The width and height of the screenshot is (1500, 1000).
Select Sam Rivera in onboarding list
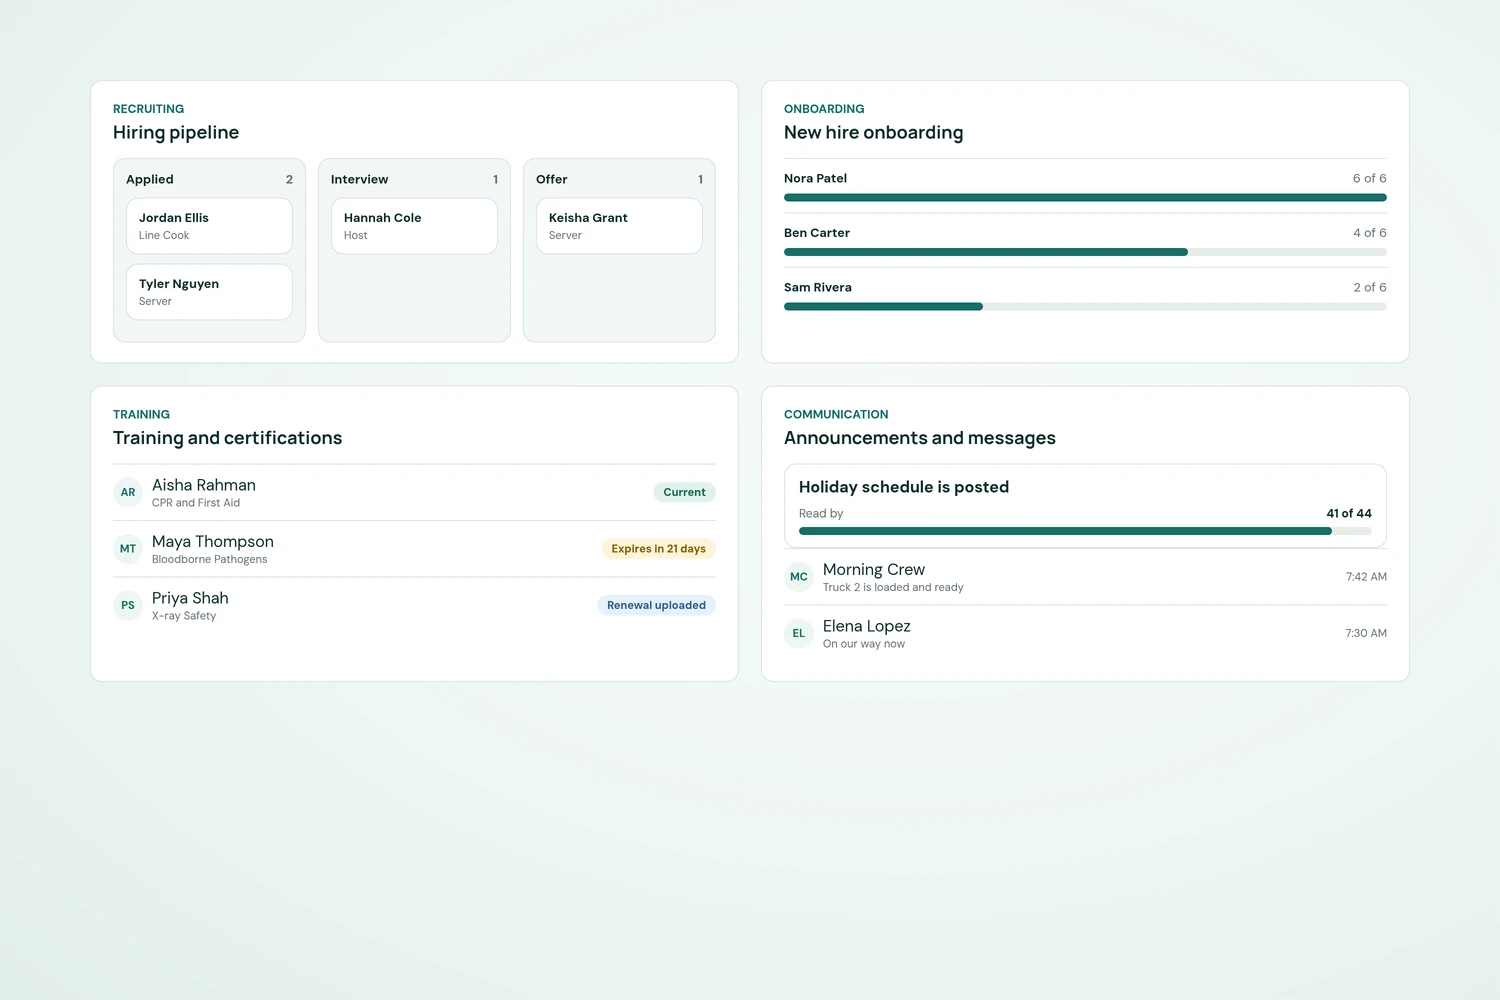(x=818, y=287)
